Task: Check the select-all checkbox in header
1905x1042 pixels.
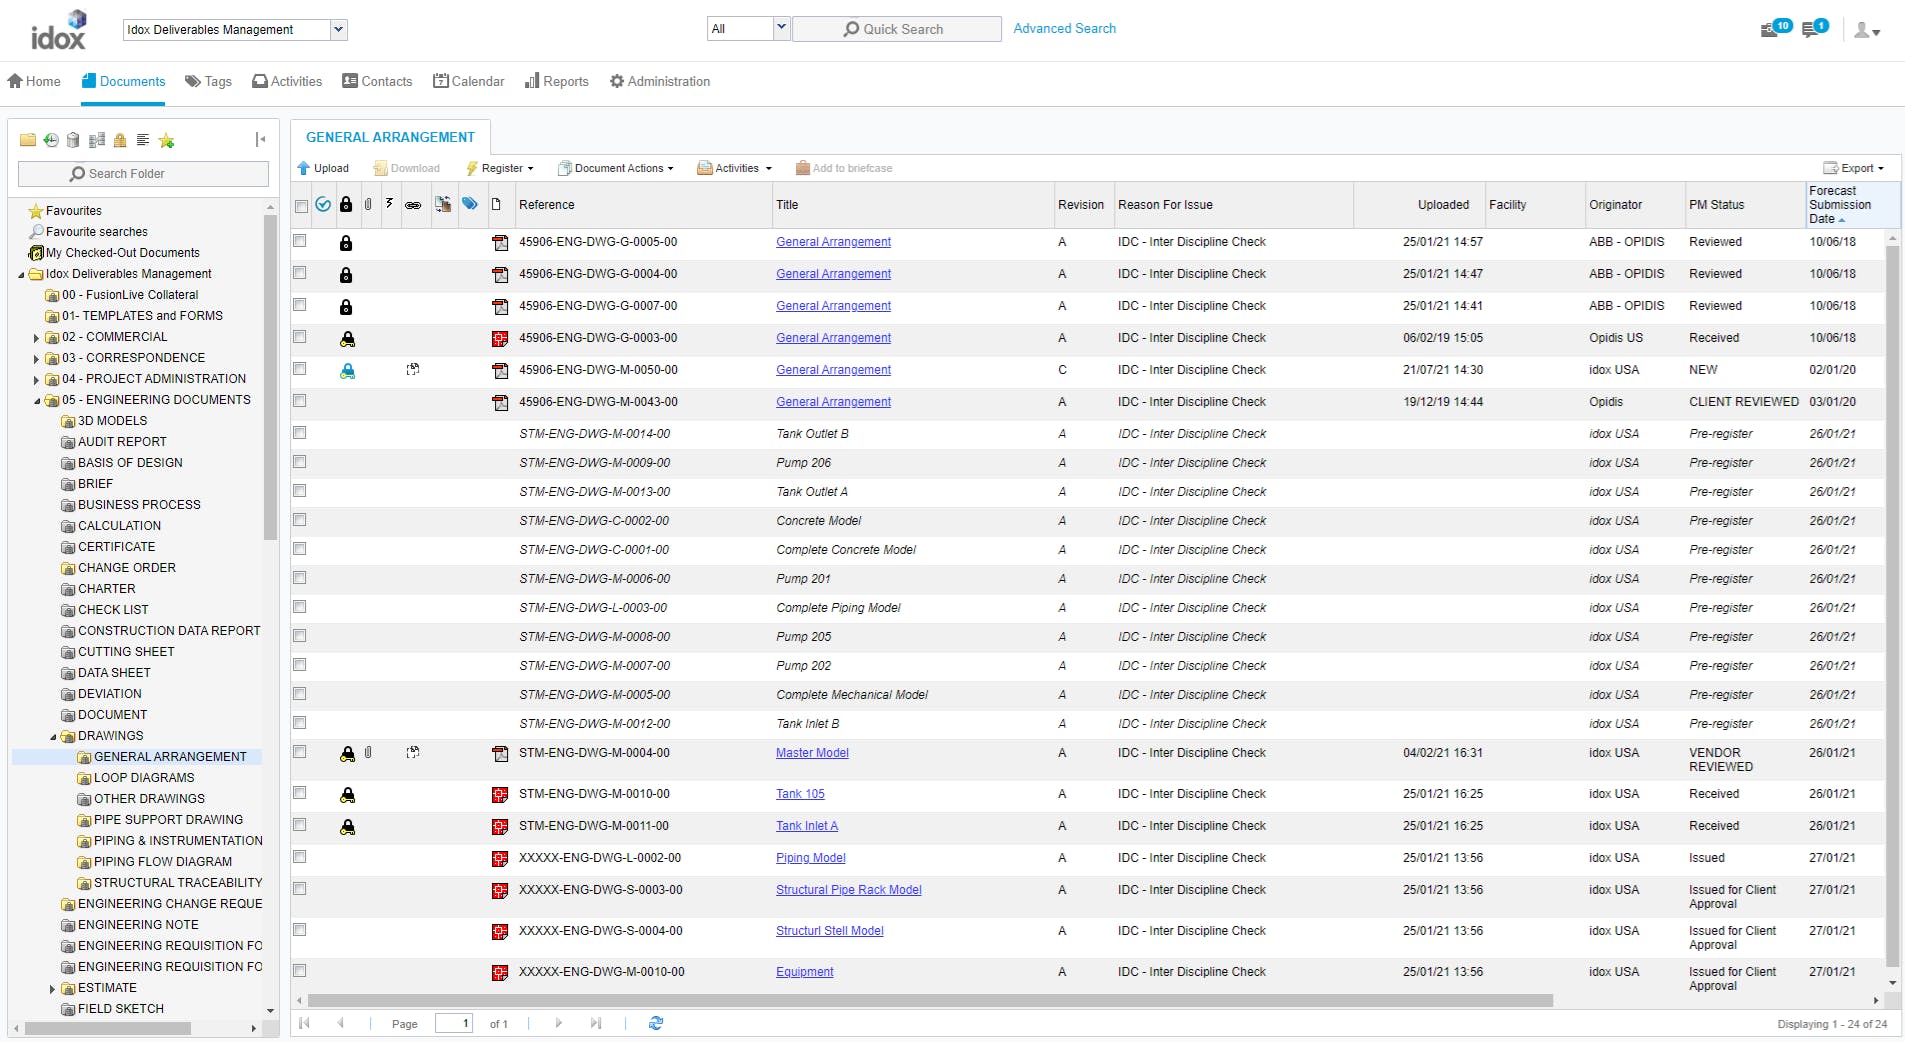Action: pyautogui.click(x=301, y=206)
